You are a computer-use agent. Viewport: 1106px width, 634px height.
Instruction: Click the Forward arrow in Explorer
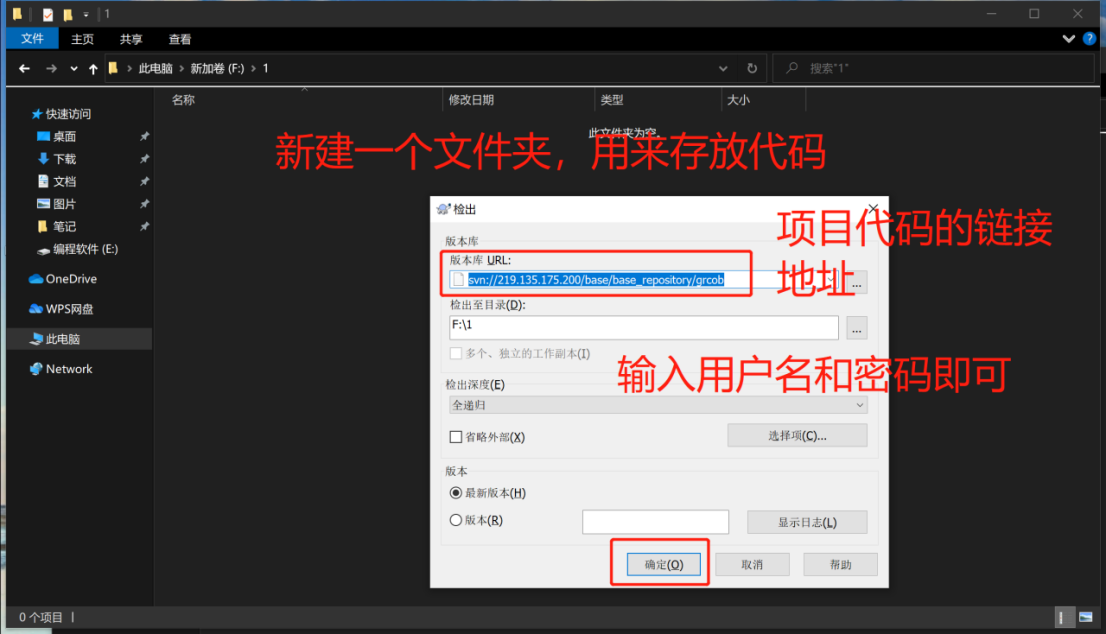pos(51,68)
